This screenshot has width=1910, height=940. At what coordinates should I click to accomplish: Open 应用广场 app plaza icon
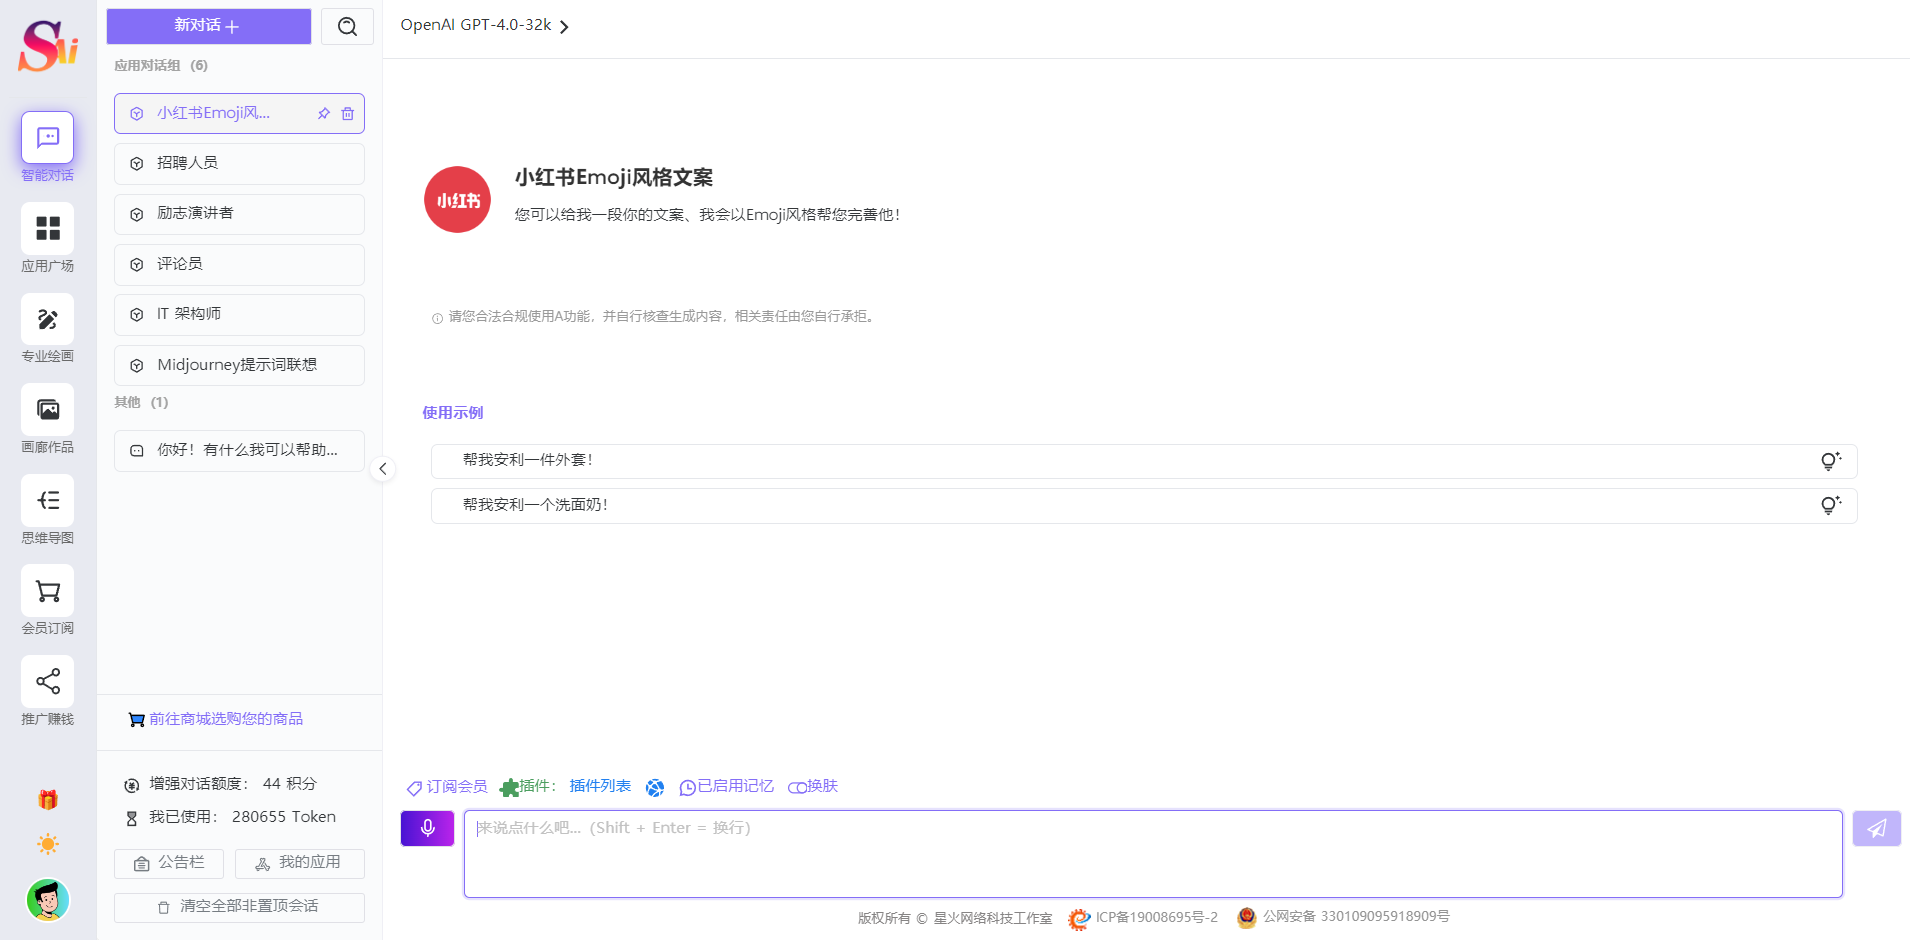pos(48,228)
